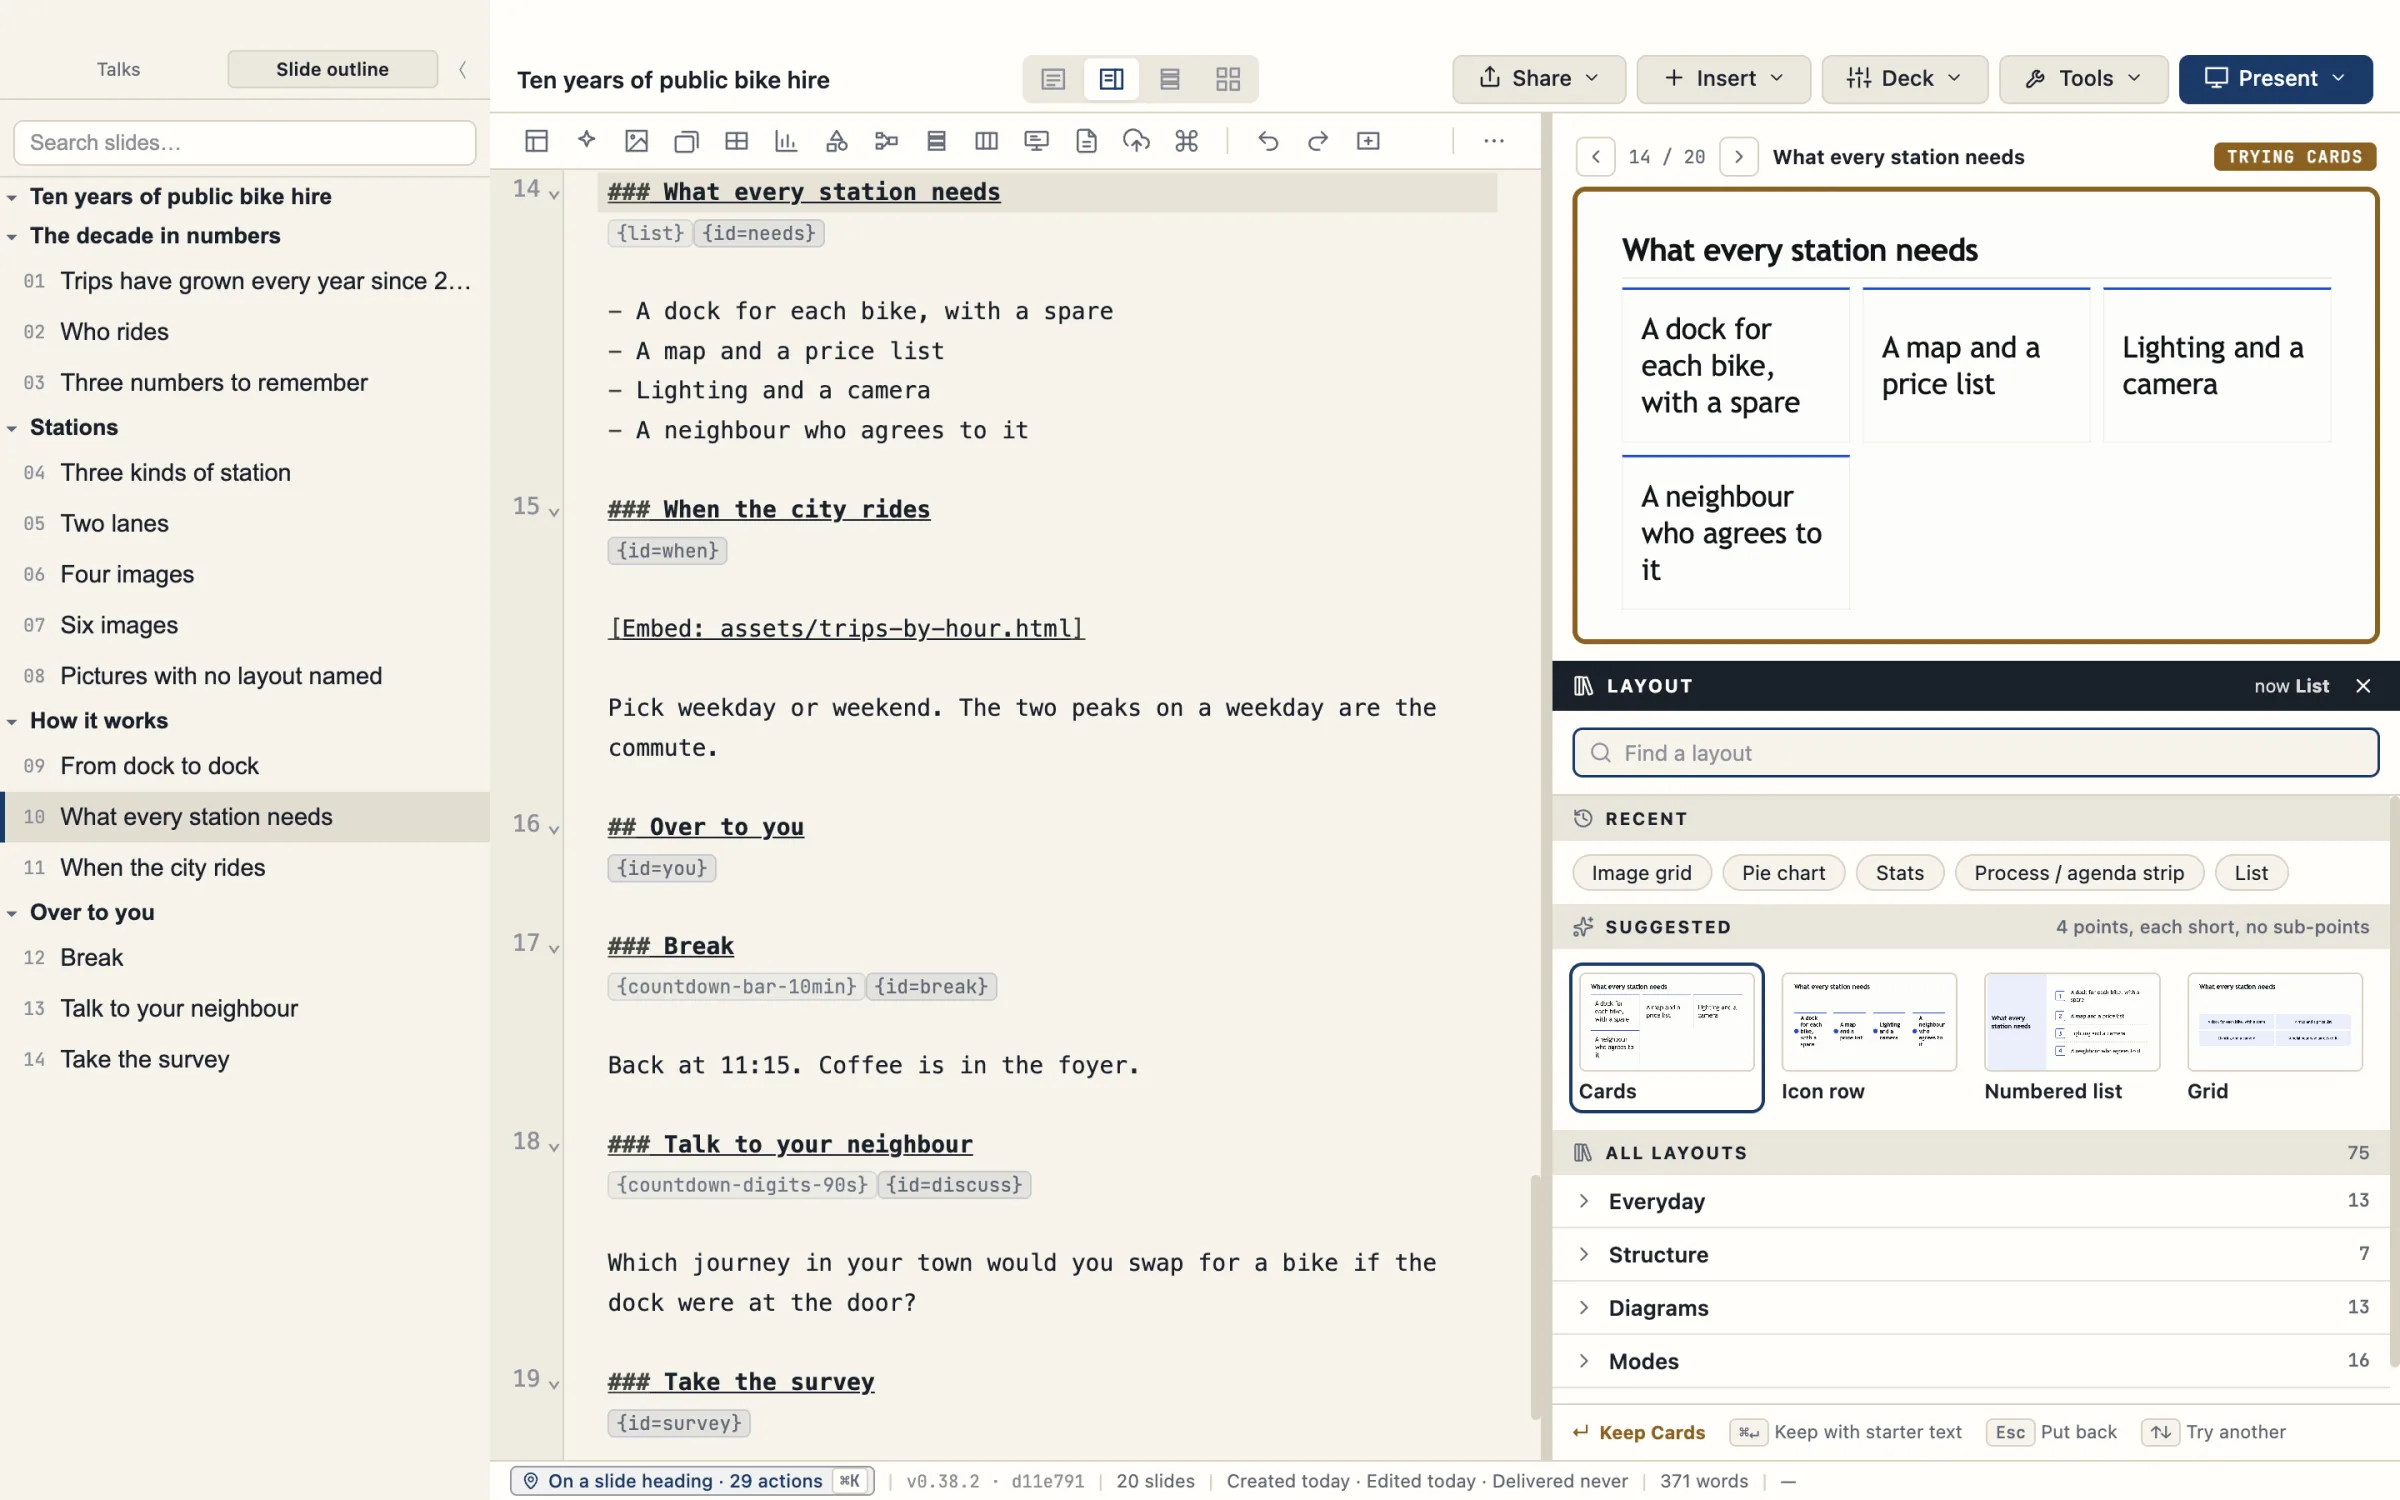
Task: Insert a flow diagram via toolbar icon
Action: tap(886, 141)
